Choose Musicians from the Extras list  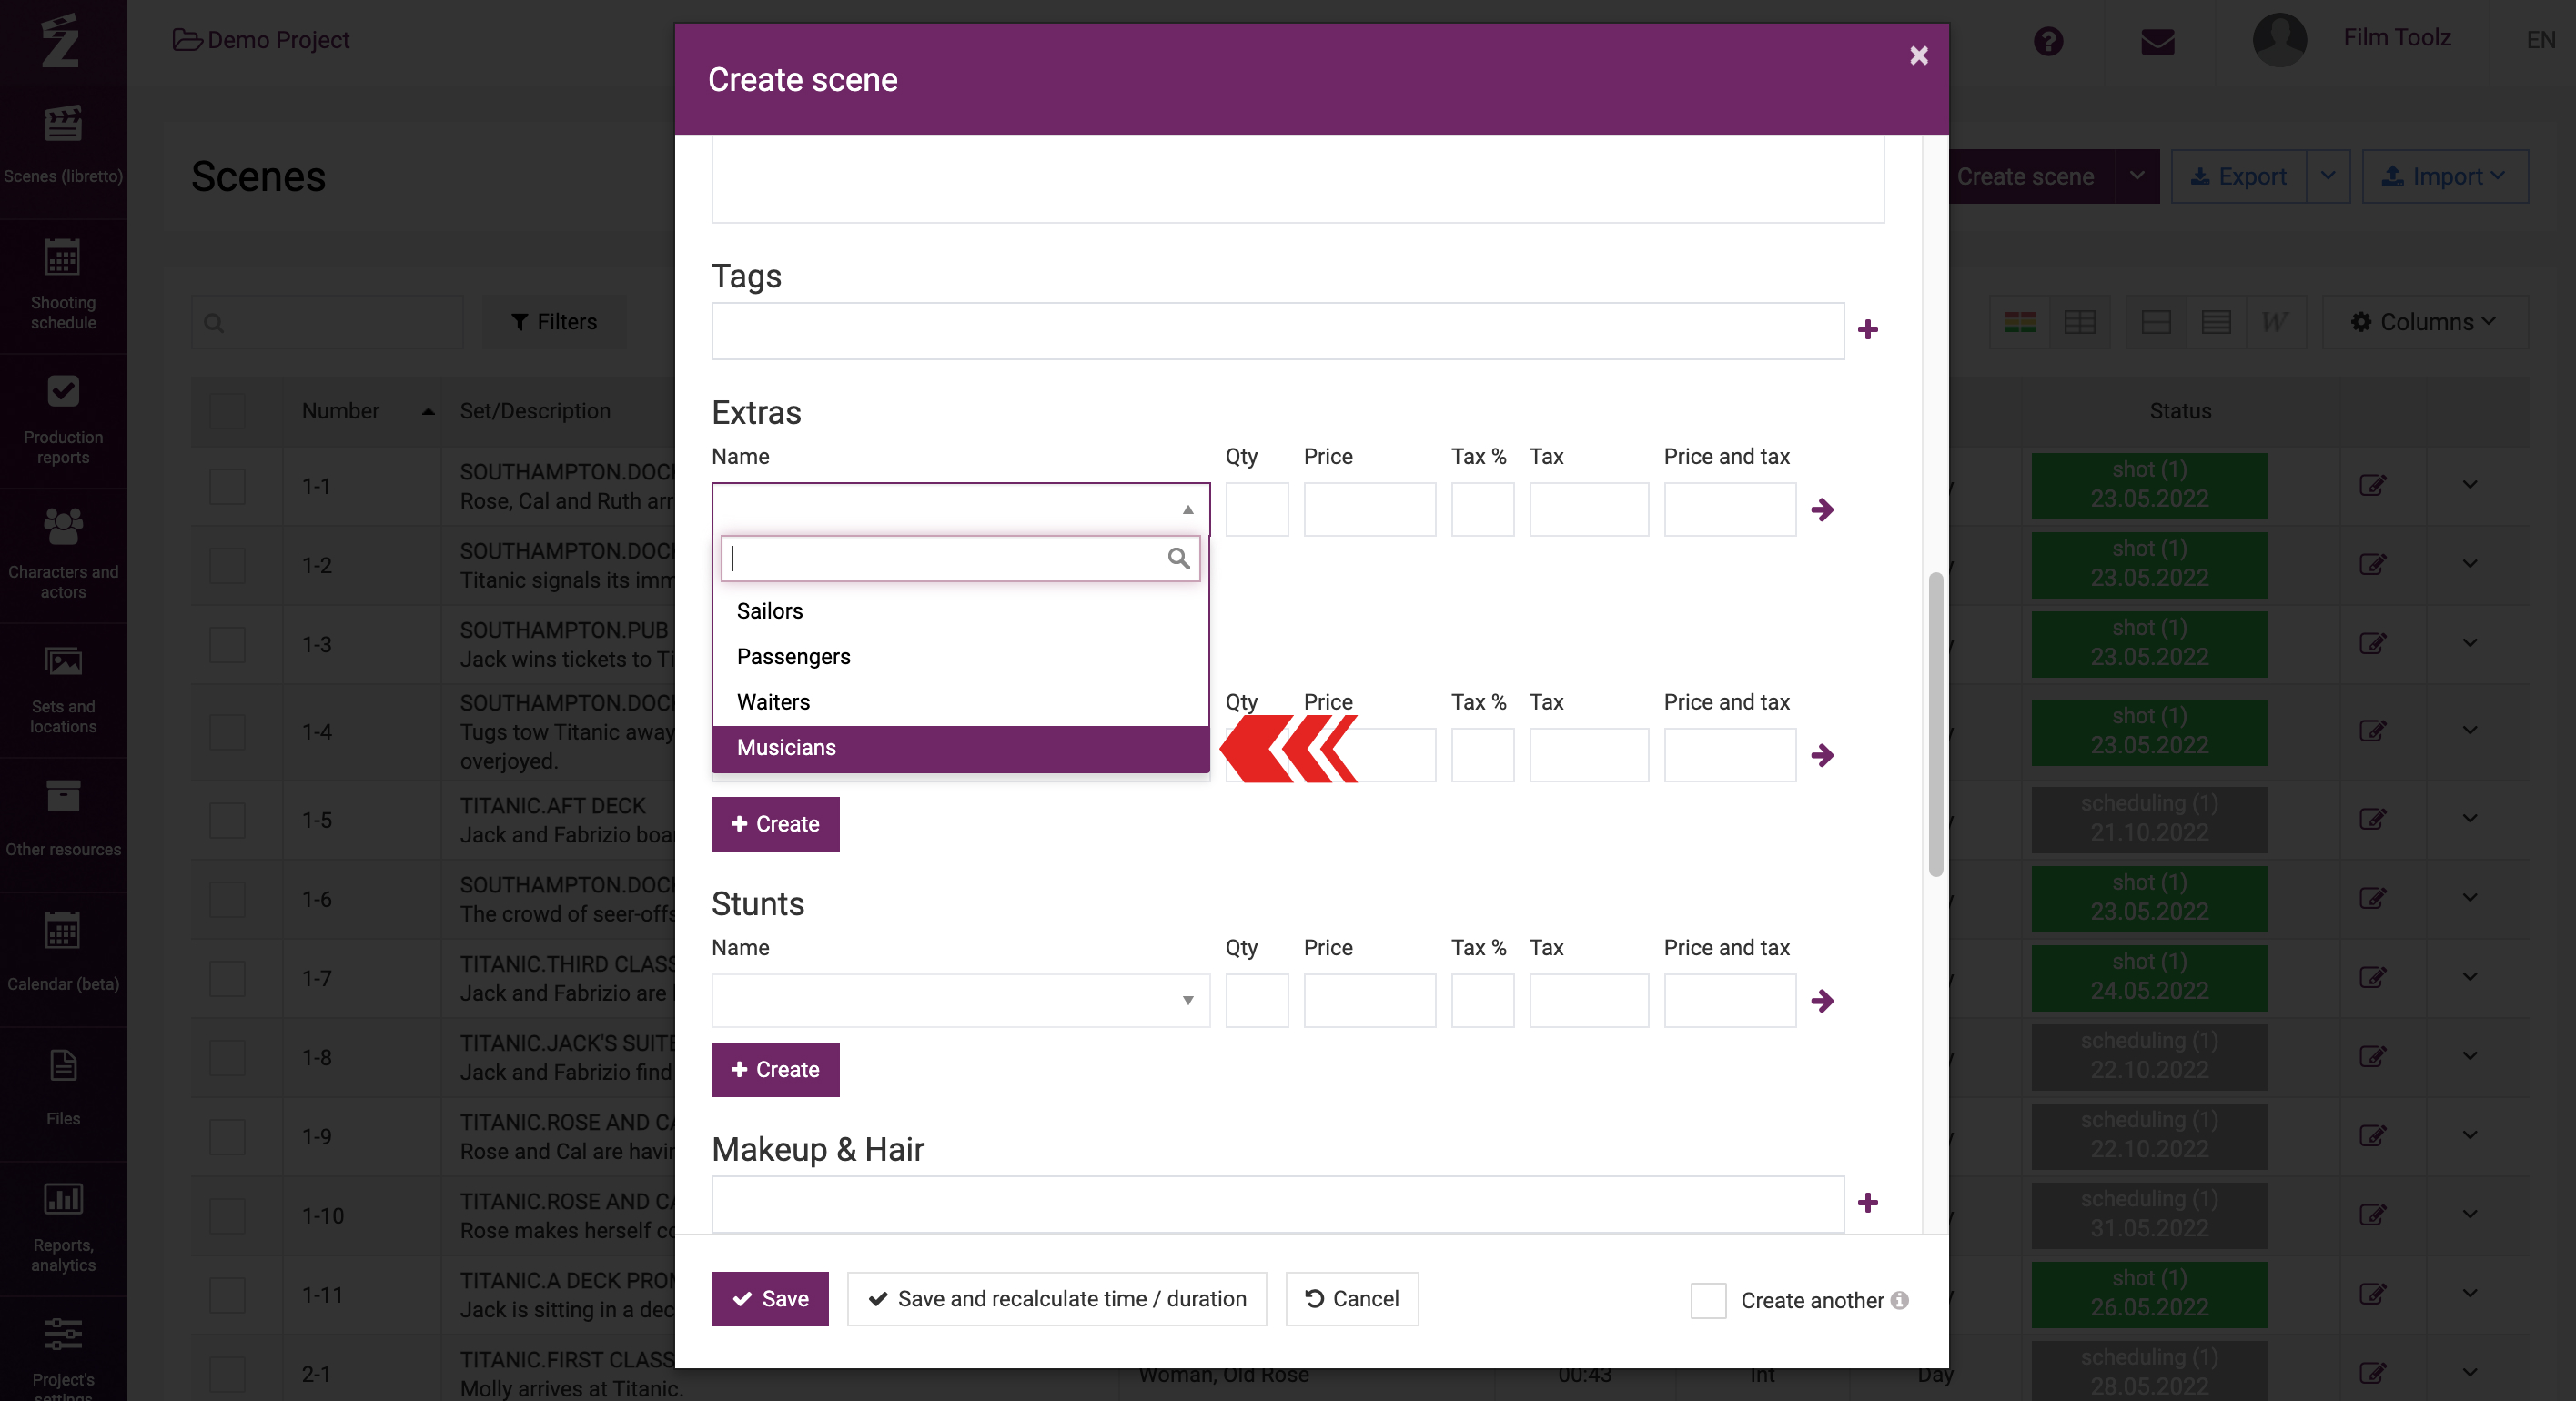(960, 748)
